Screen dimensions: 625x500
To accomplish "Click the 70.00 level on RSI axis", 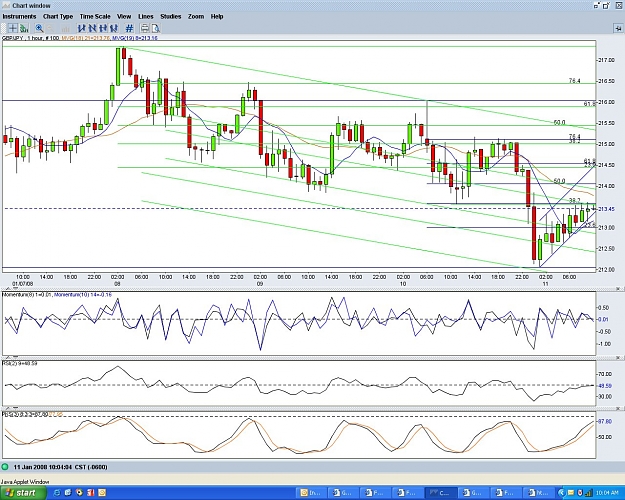I will (x=604, y=374).
